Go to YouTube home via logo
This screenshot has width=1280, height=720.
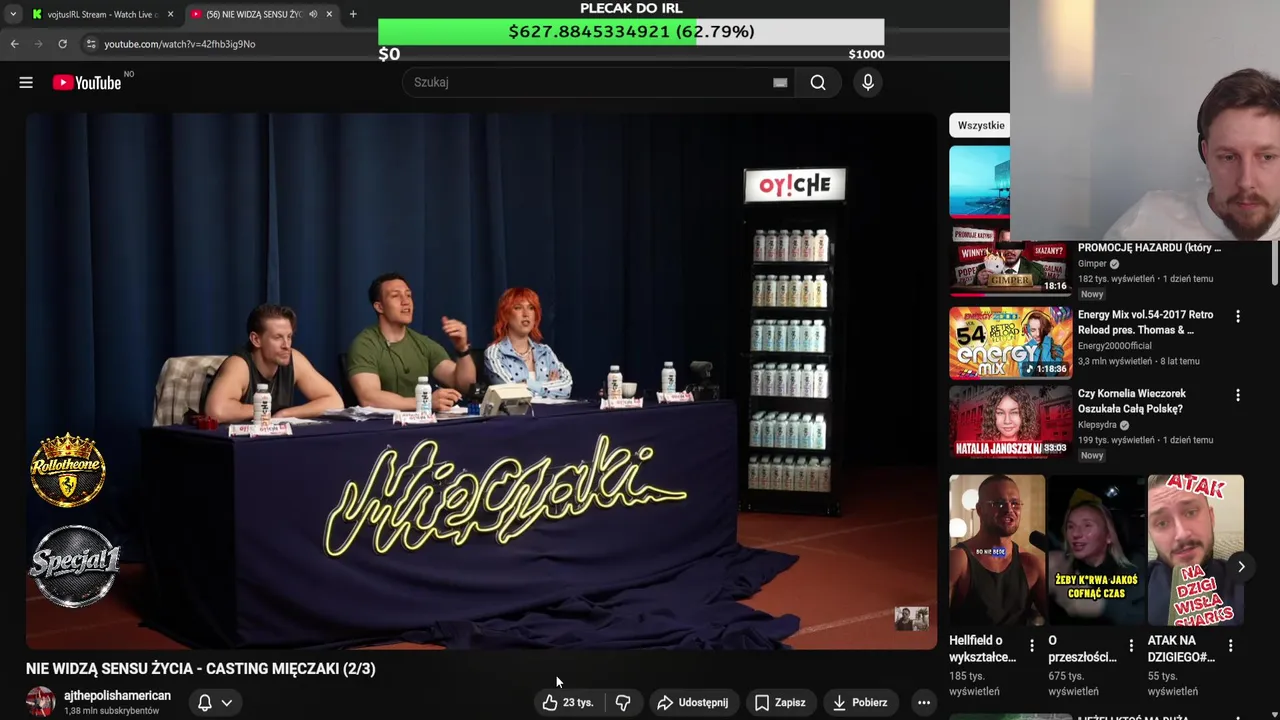point(87,83)
